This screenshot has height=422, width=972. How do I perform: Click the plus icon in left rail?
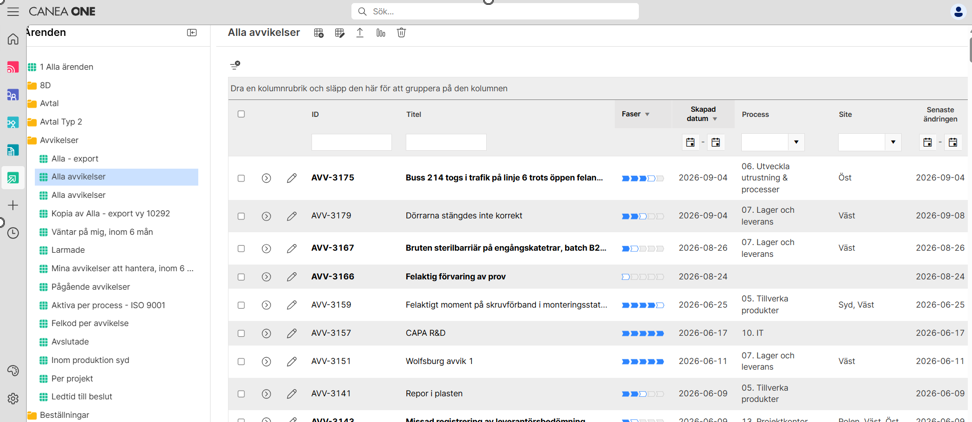13,205
